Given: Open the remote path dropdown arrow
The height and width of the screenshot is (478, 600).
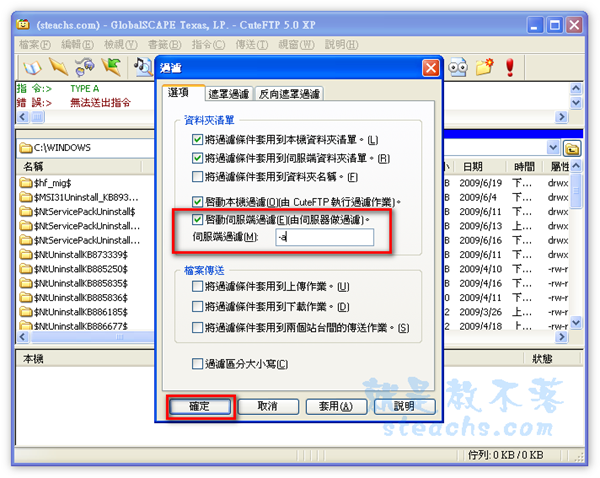Looking at the screenshot, I should point(553,148).
